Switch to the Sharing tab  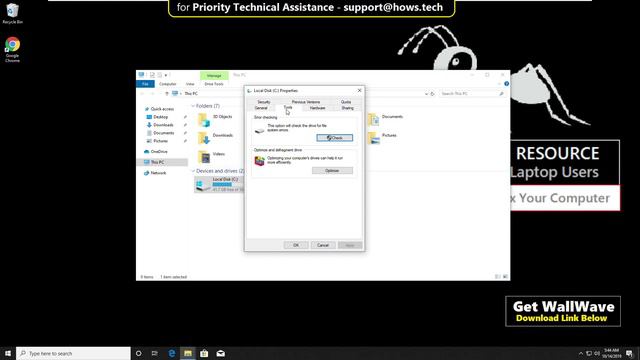347,108
